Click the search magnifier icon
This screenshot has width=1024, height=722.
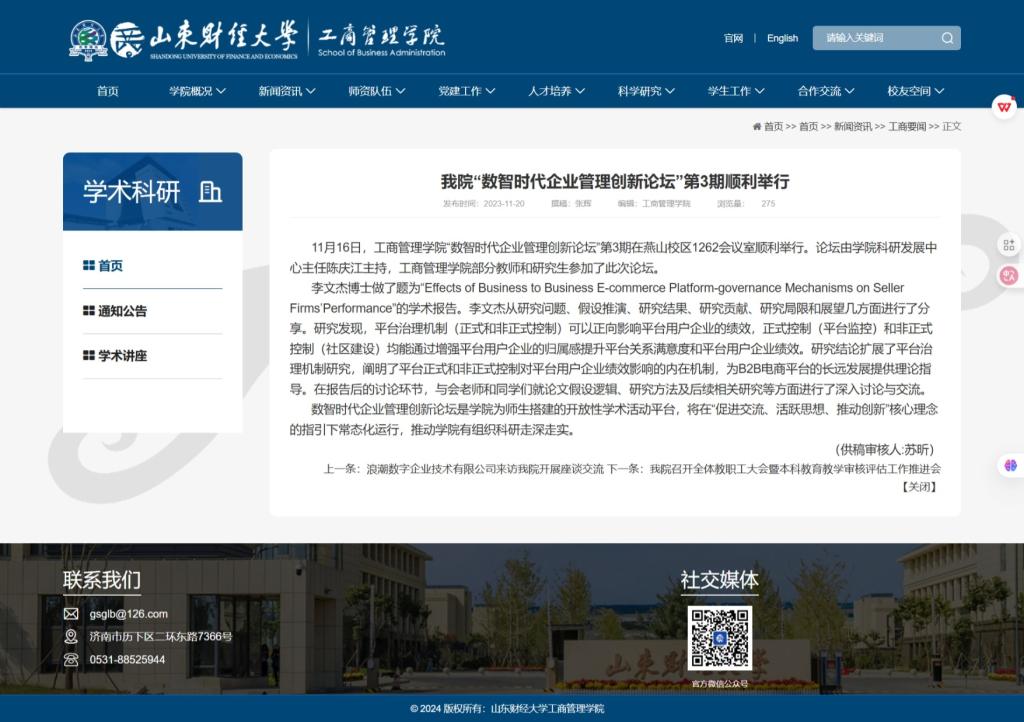[947, 38]
